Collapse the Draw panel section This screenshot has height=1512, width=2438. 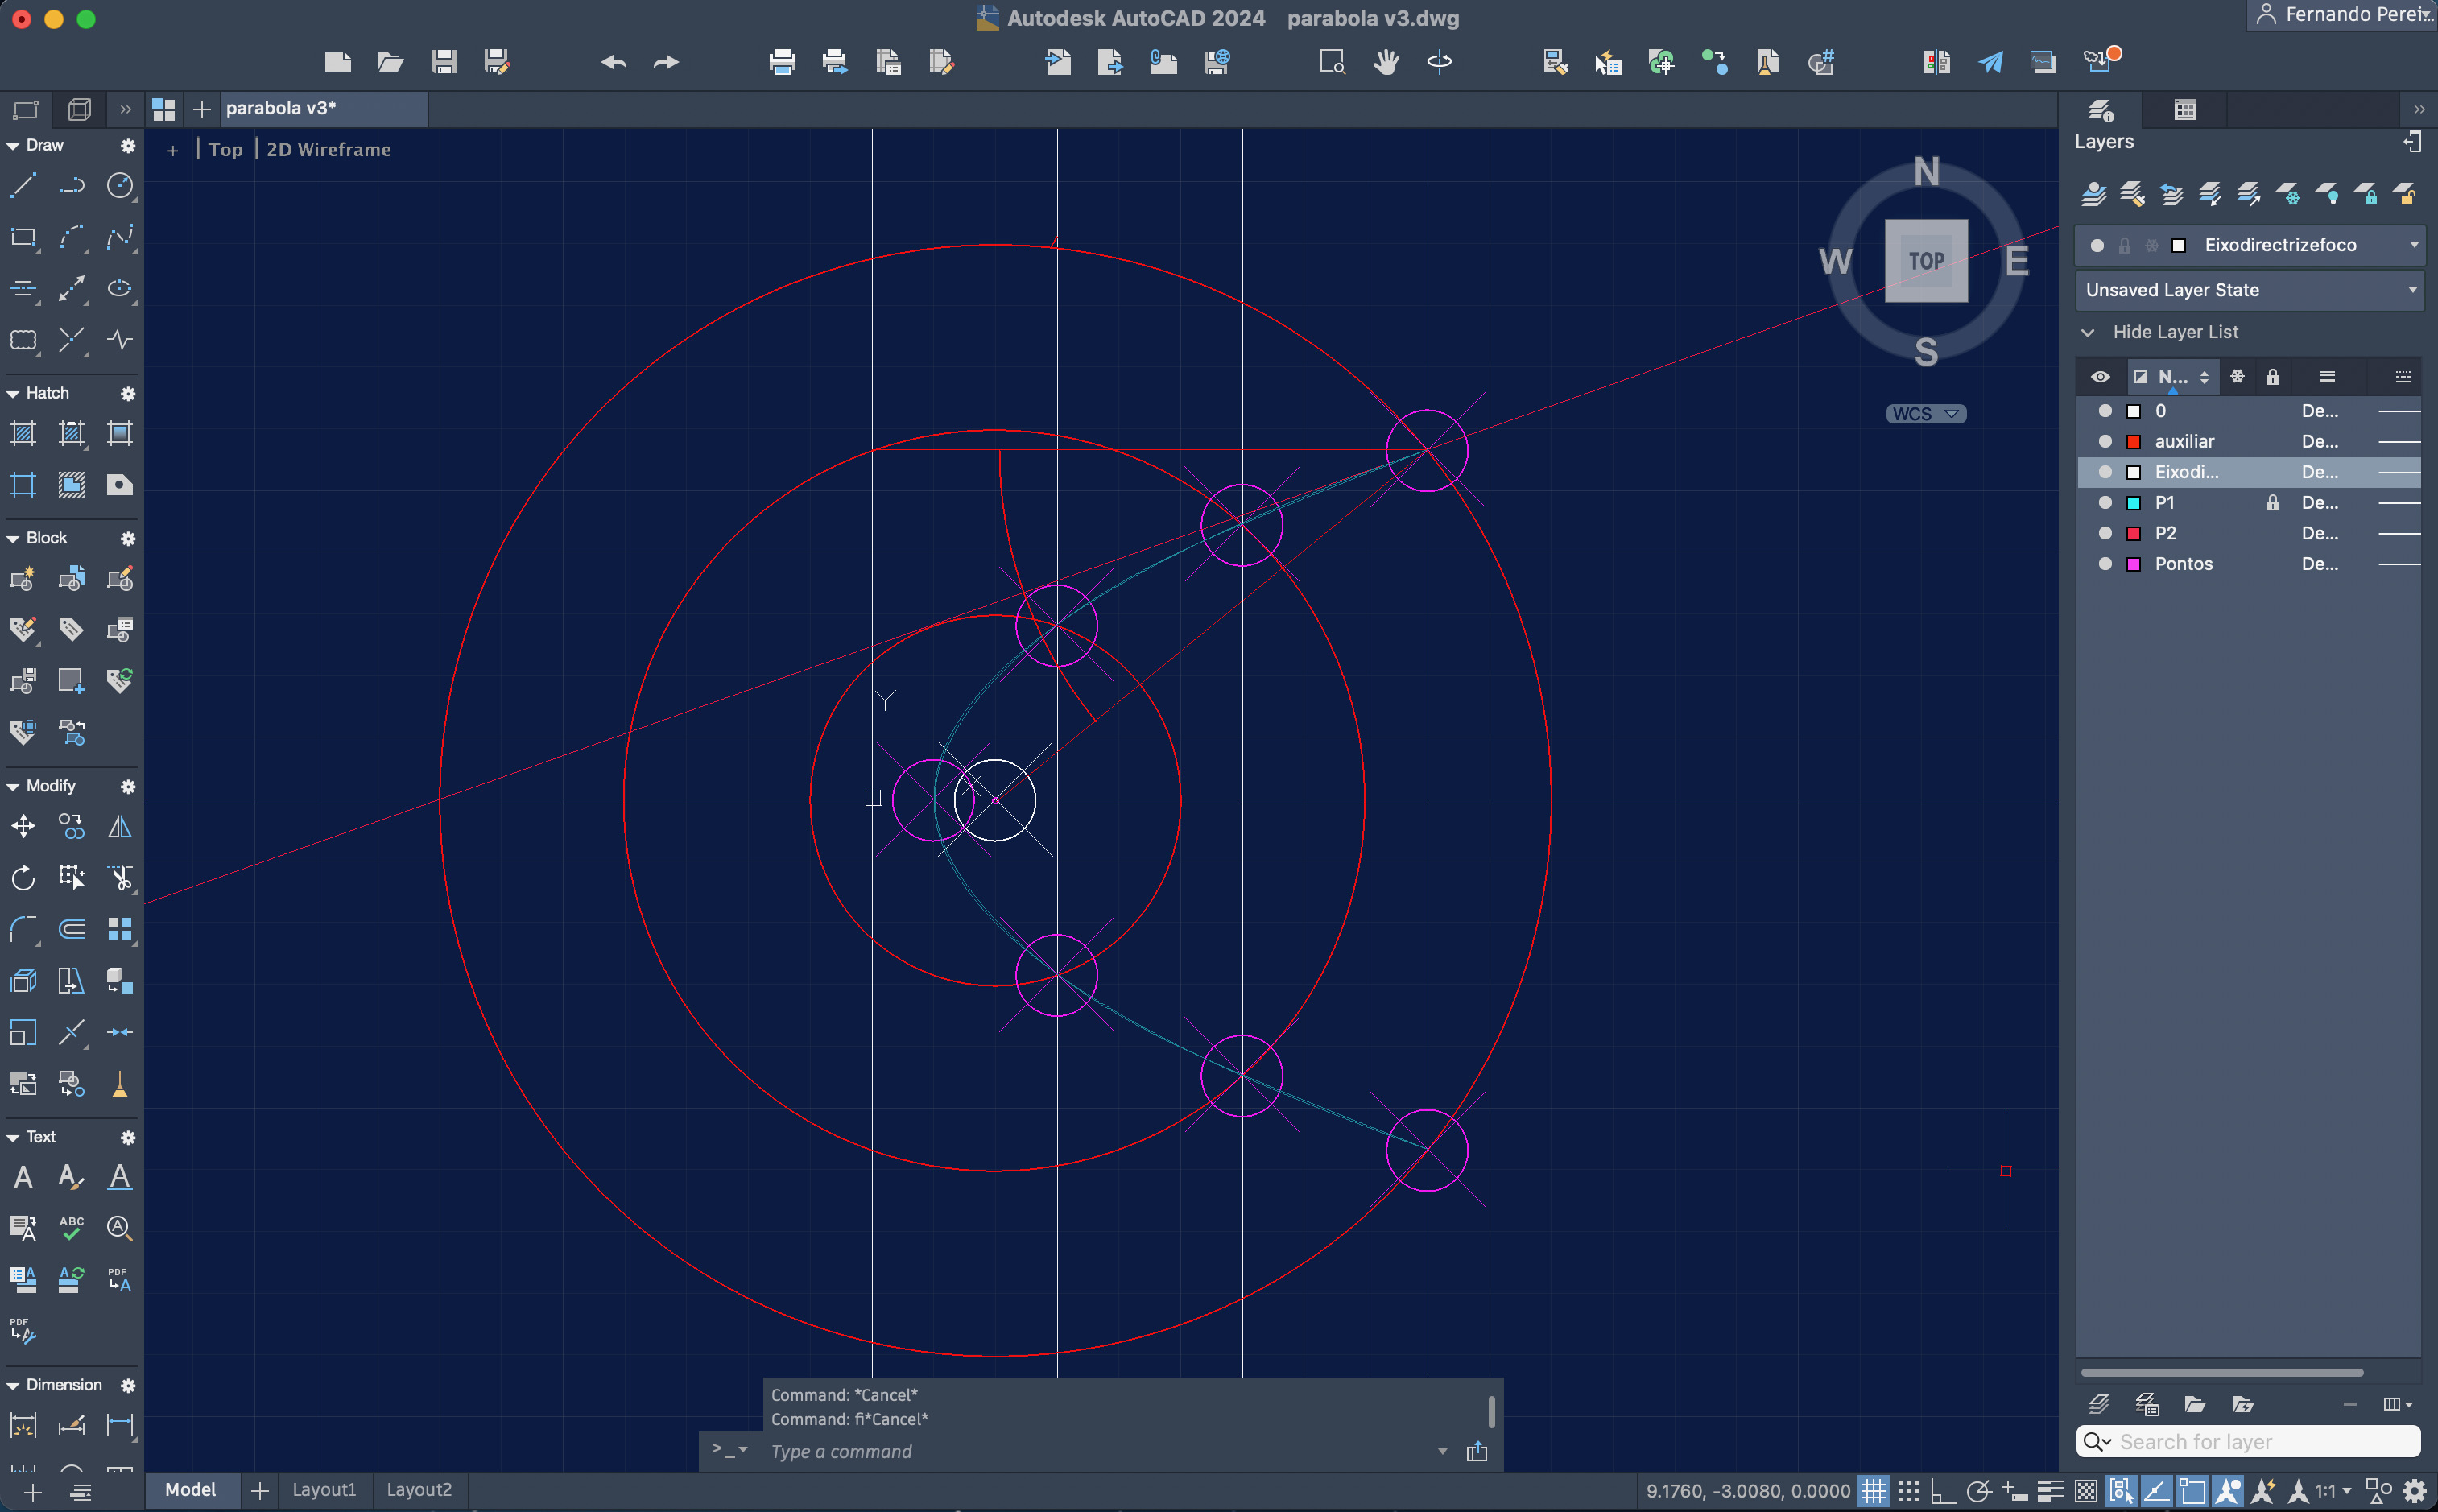pyautogui.click(x=13, y=146)
